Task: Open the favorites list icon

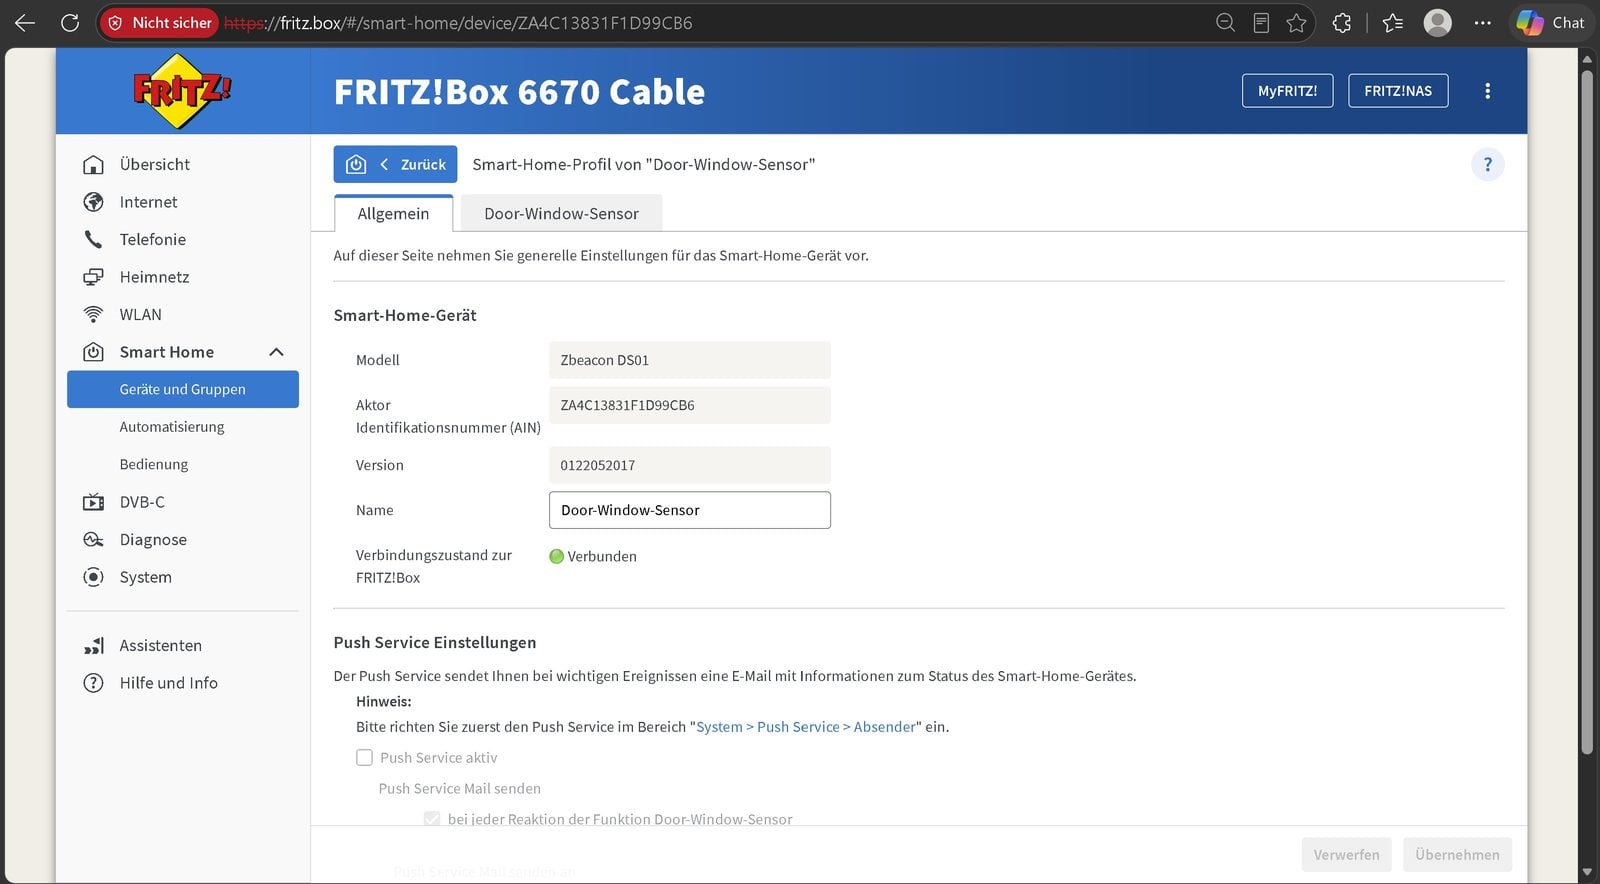Action: click(x=1393, y=23)
